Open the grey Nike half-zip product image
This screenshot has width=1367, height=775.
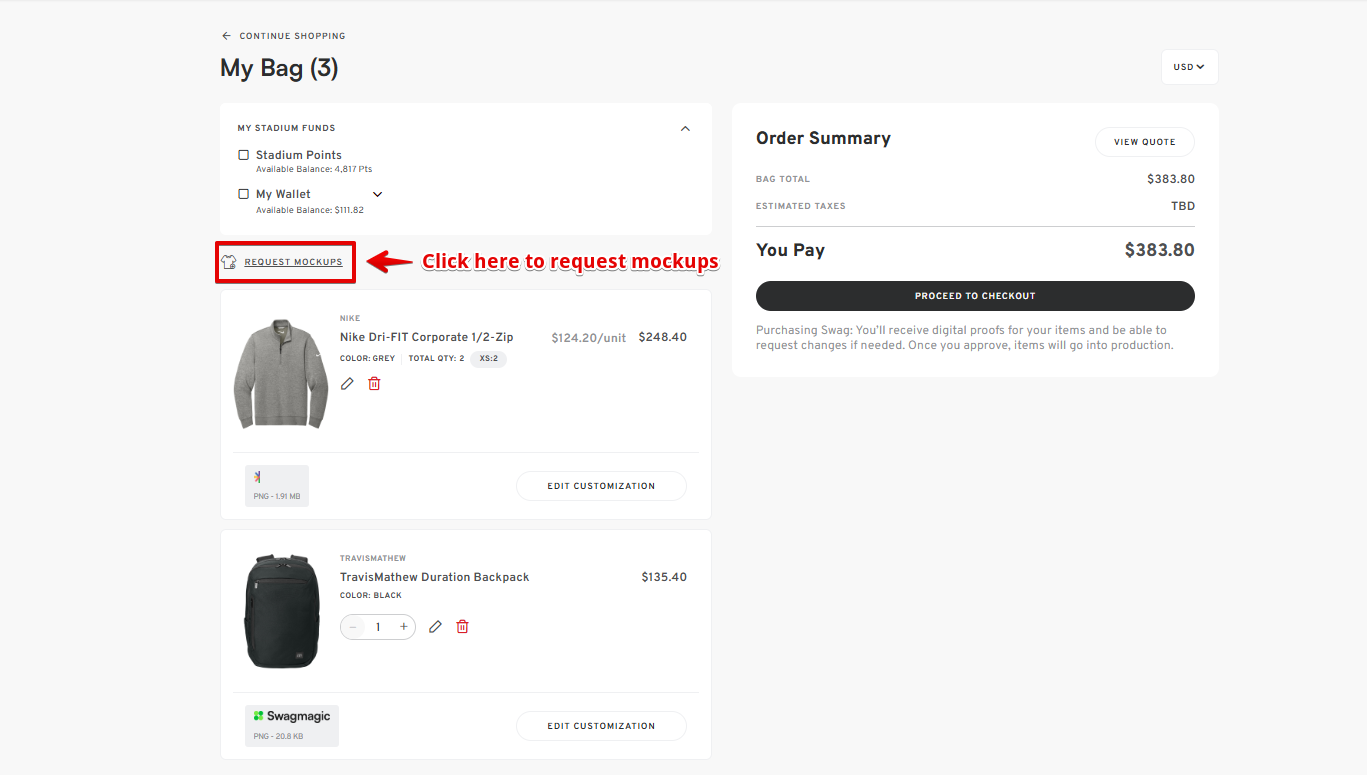click(x=280, y=374)
